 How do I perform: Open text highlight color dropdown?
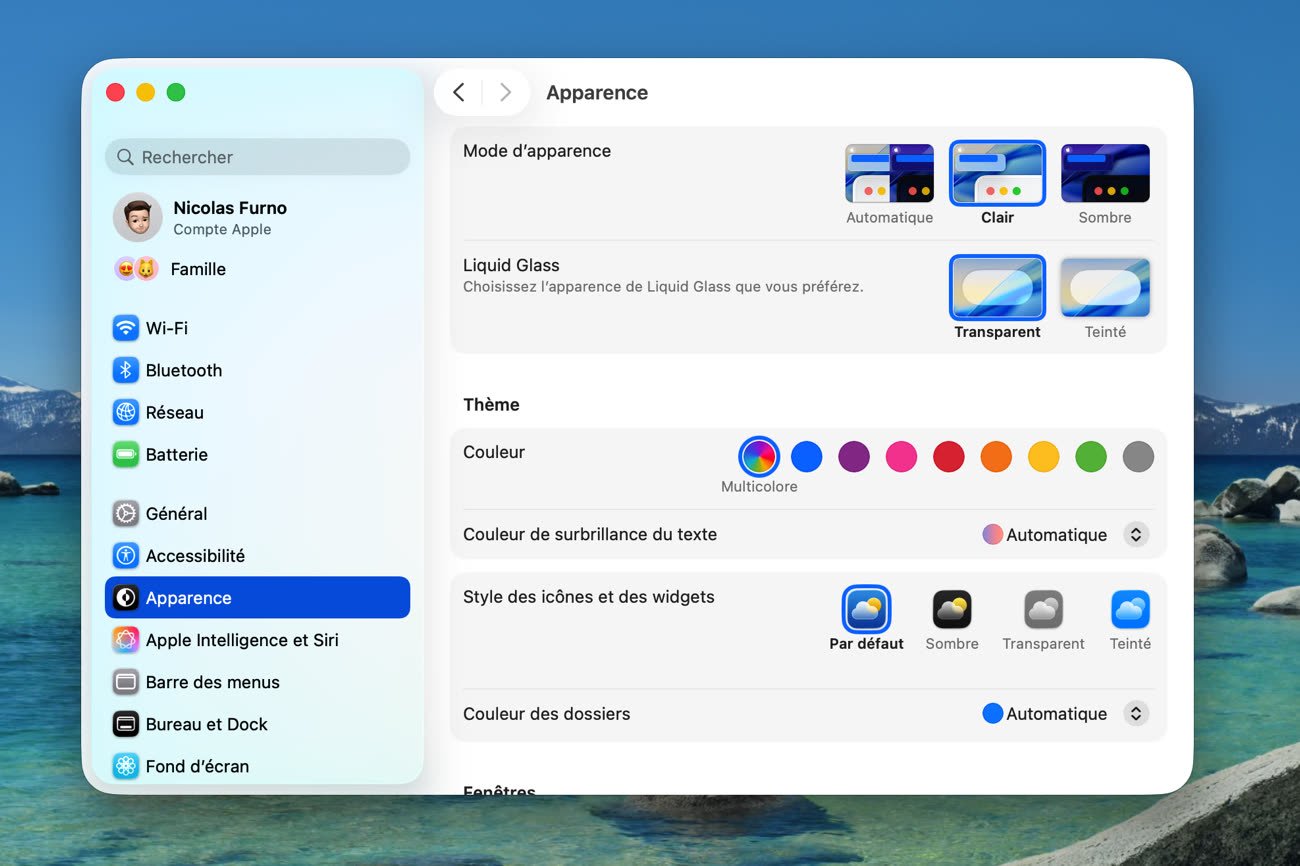1135,535
